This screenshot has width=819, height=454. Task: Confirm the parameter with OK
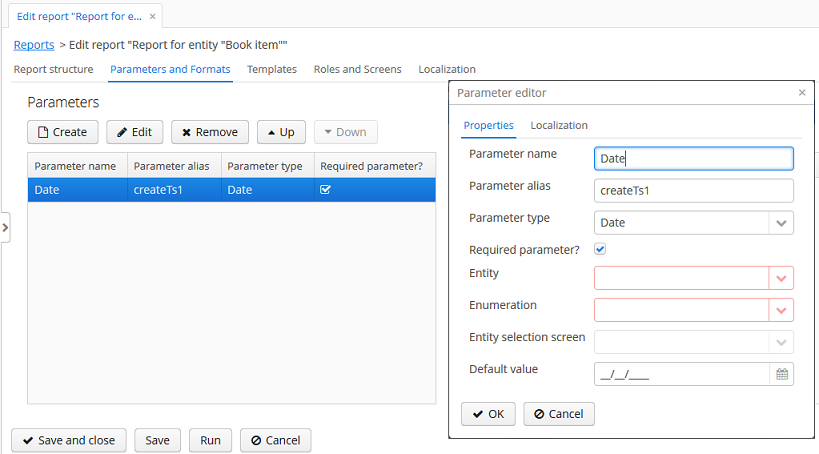(488, 414)
